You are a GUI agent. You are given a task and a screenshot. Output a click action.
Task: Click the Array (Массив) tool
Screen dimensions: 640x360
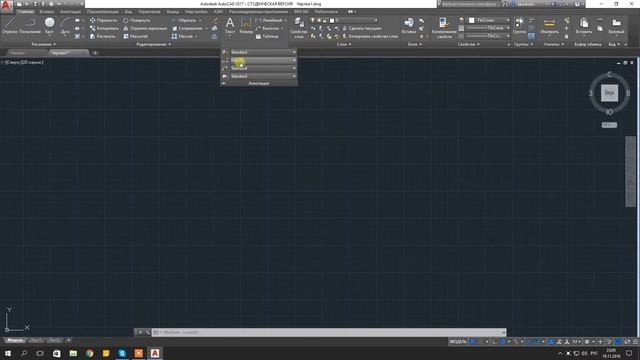(x=182, y=36)
